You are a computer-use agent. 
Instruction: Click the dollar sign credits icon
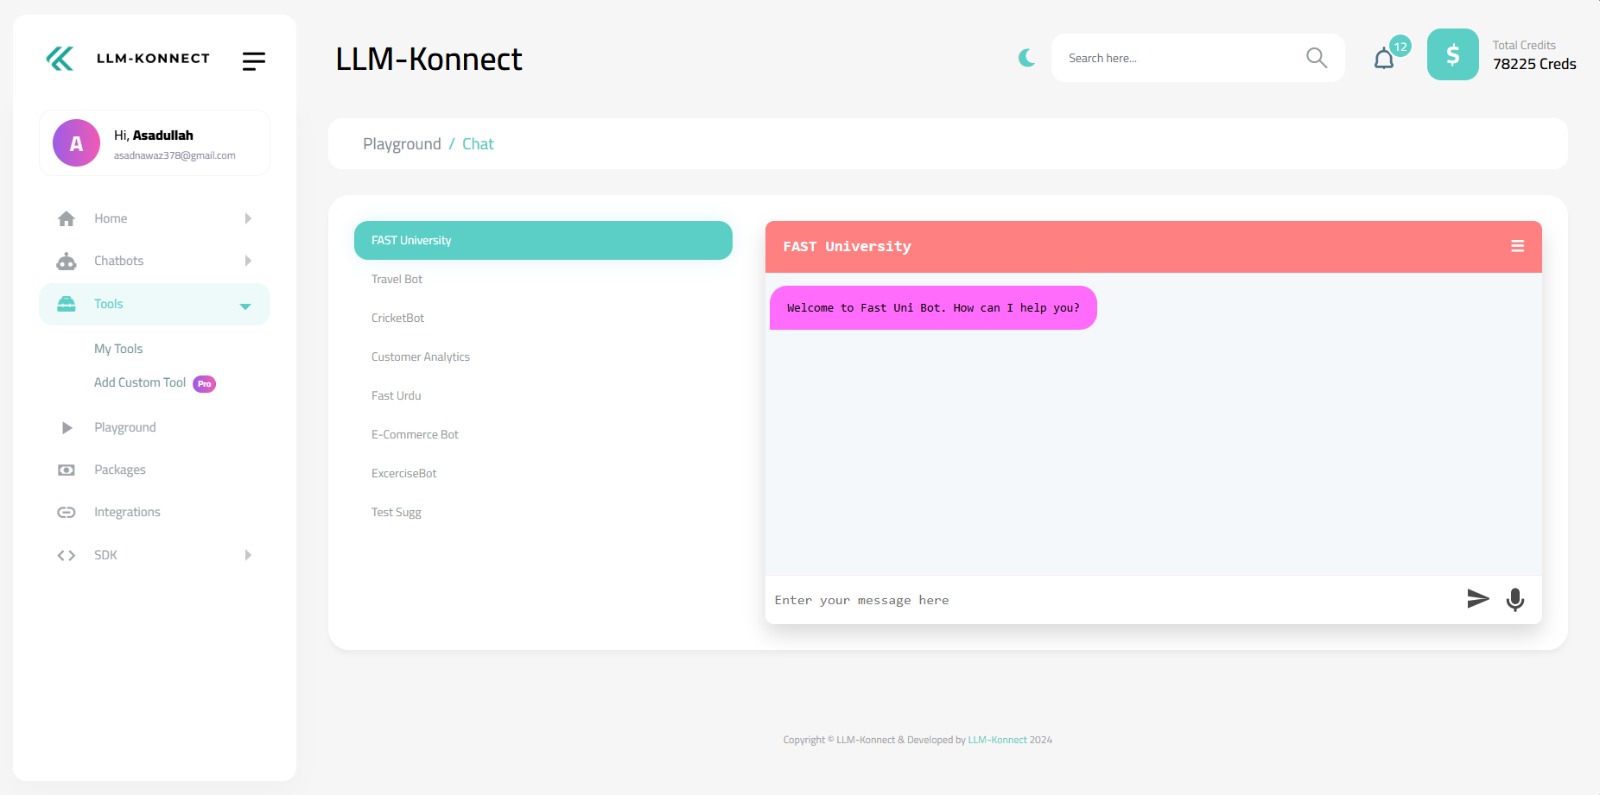click(x=1452, y=55)
